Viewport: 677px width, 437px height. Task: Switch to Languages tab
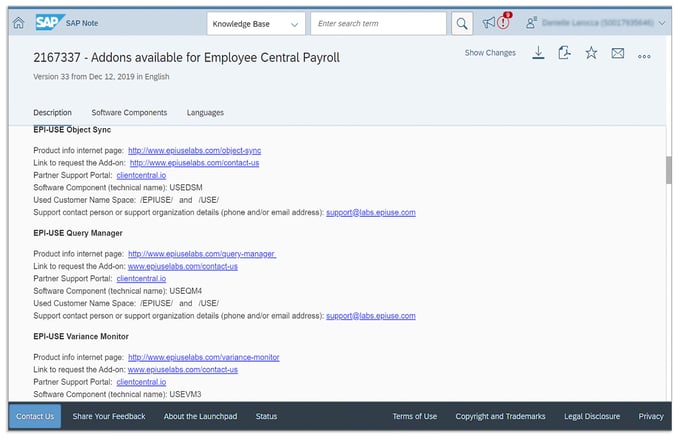point(205,112)
